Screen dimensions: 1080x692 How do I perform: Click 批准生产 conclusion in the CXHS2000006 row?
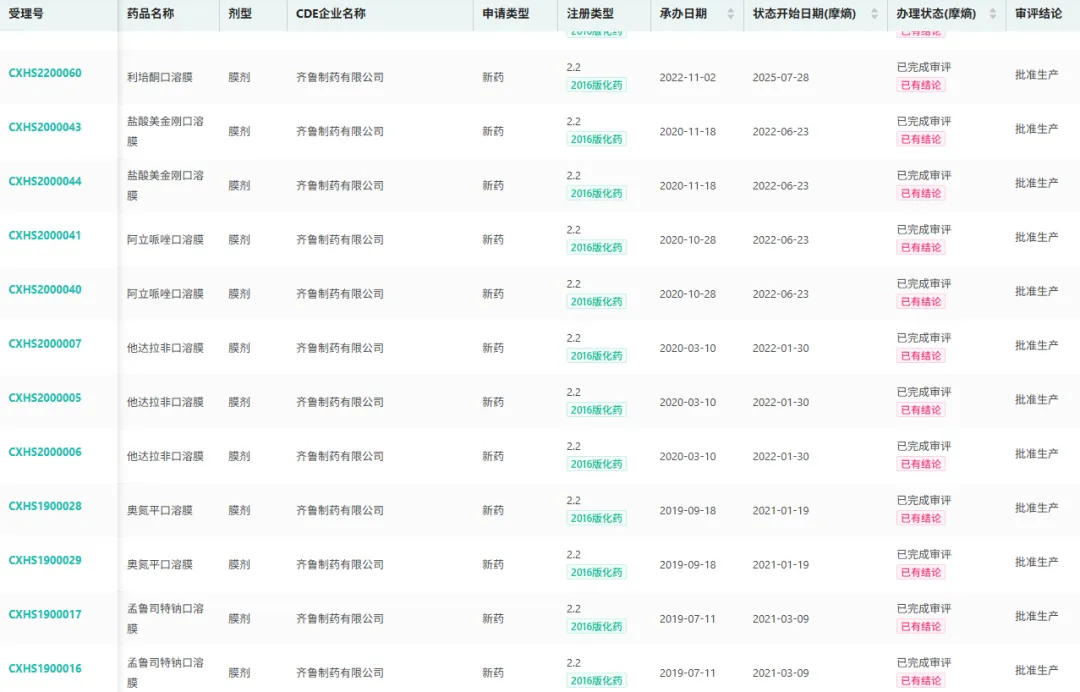1036,453
